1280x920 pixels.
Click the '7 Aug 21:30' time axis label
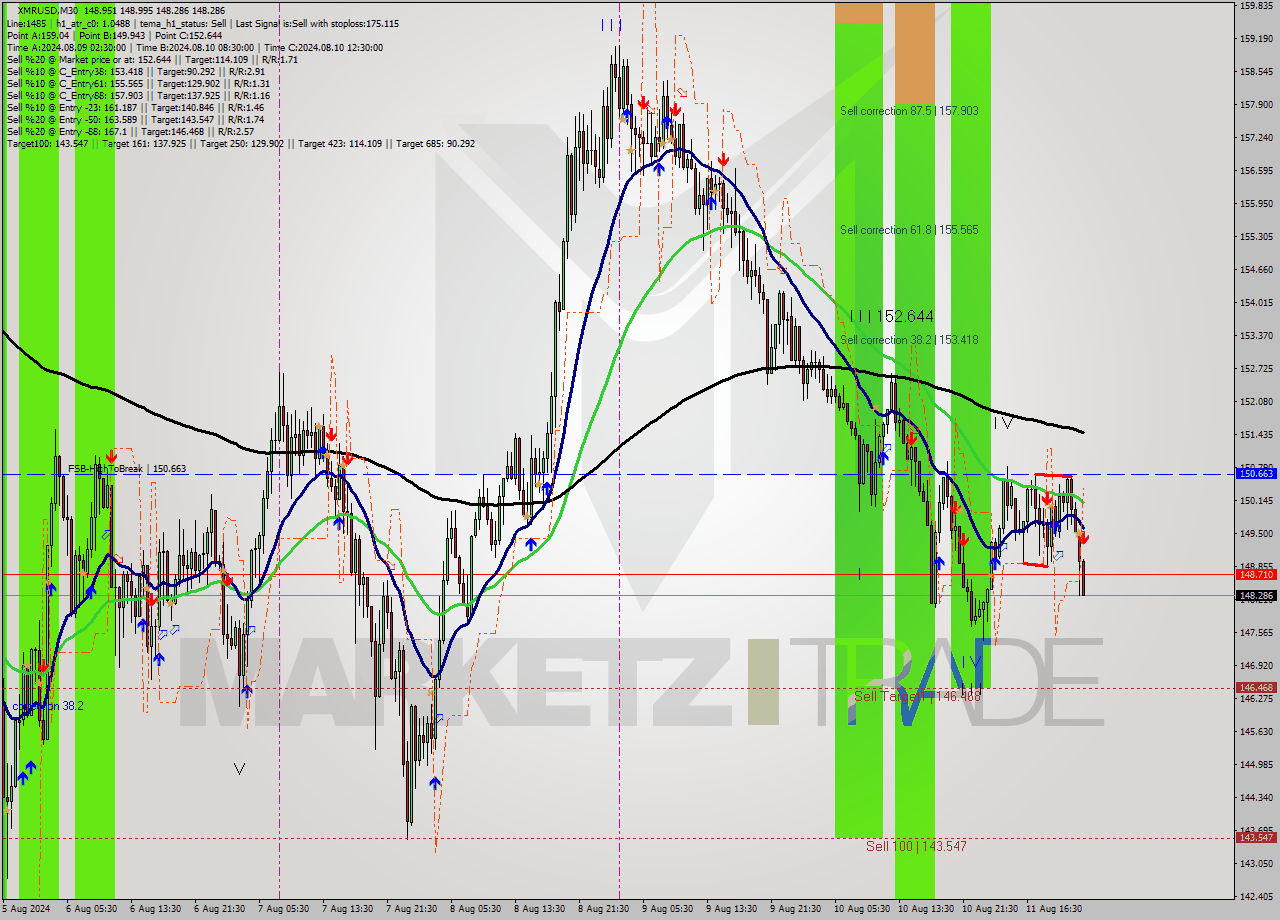coord(410,909)
